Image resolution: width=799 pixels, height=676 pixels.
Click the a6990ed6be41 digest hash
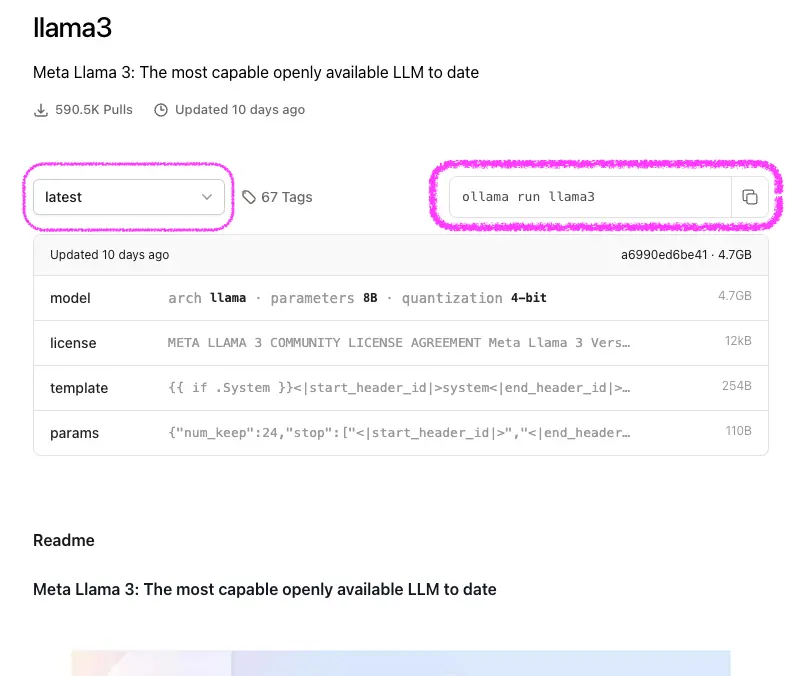[664, 255]
